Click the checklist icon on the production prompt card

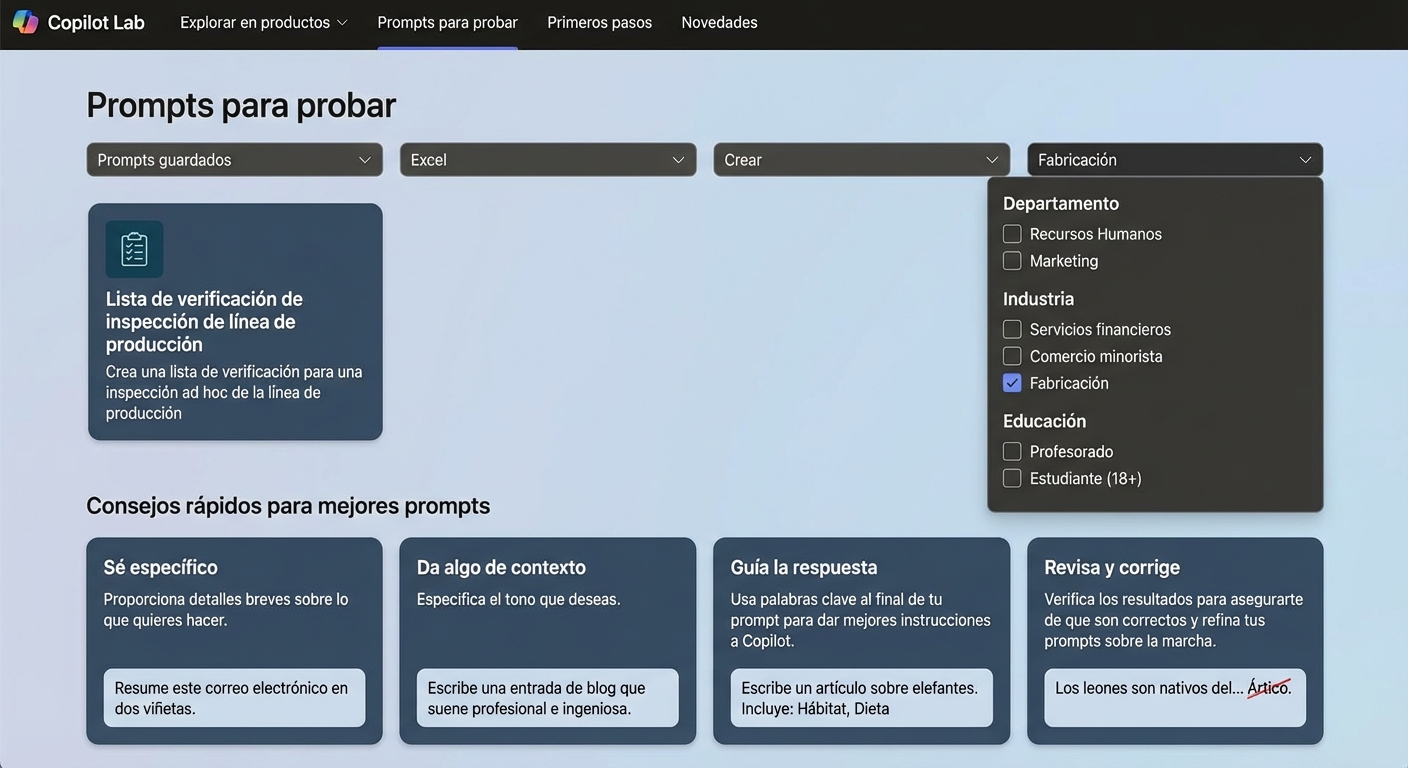coord(134,249)
